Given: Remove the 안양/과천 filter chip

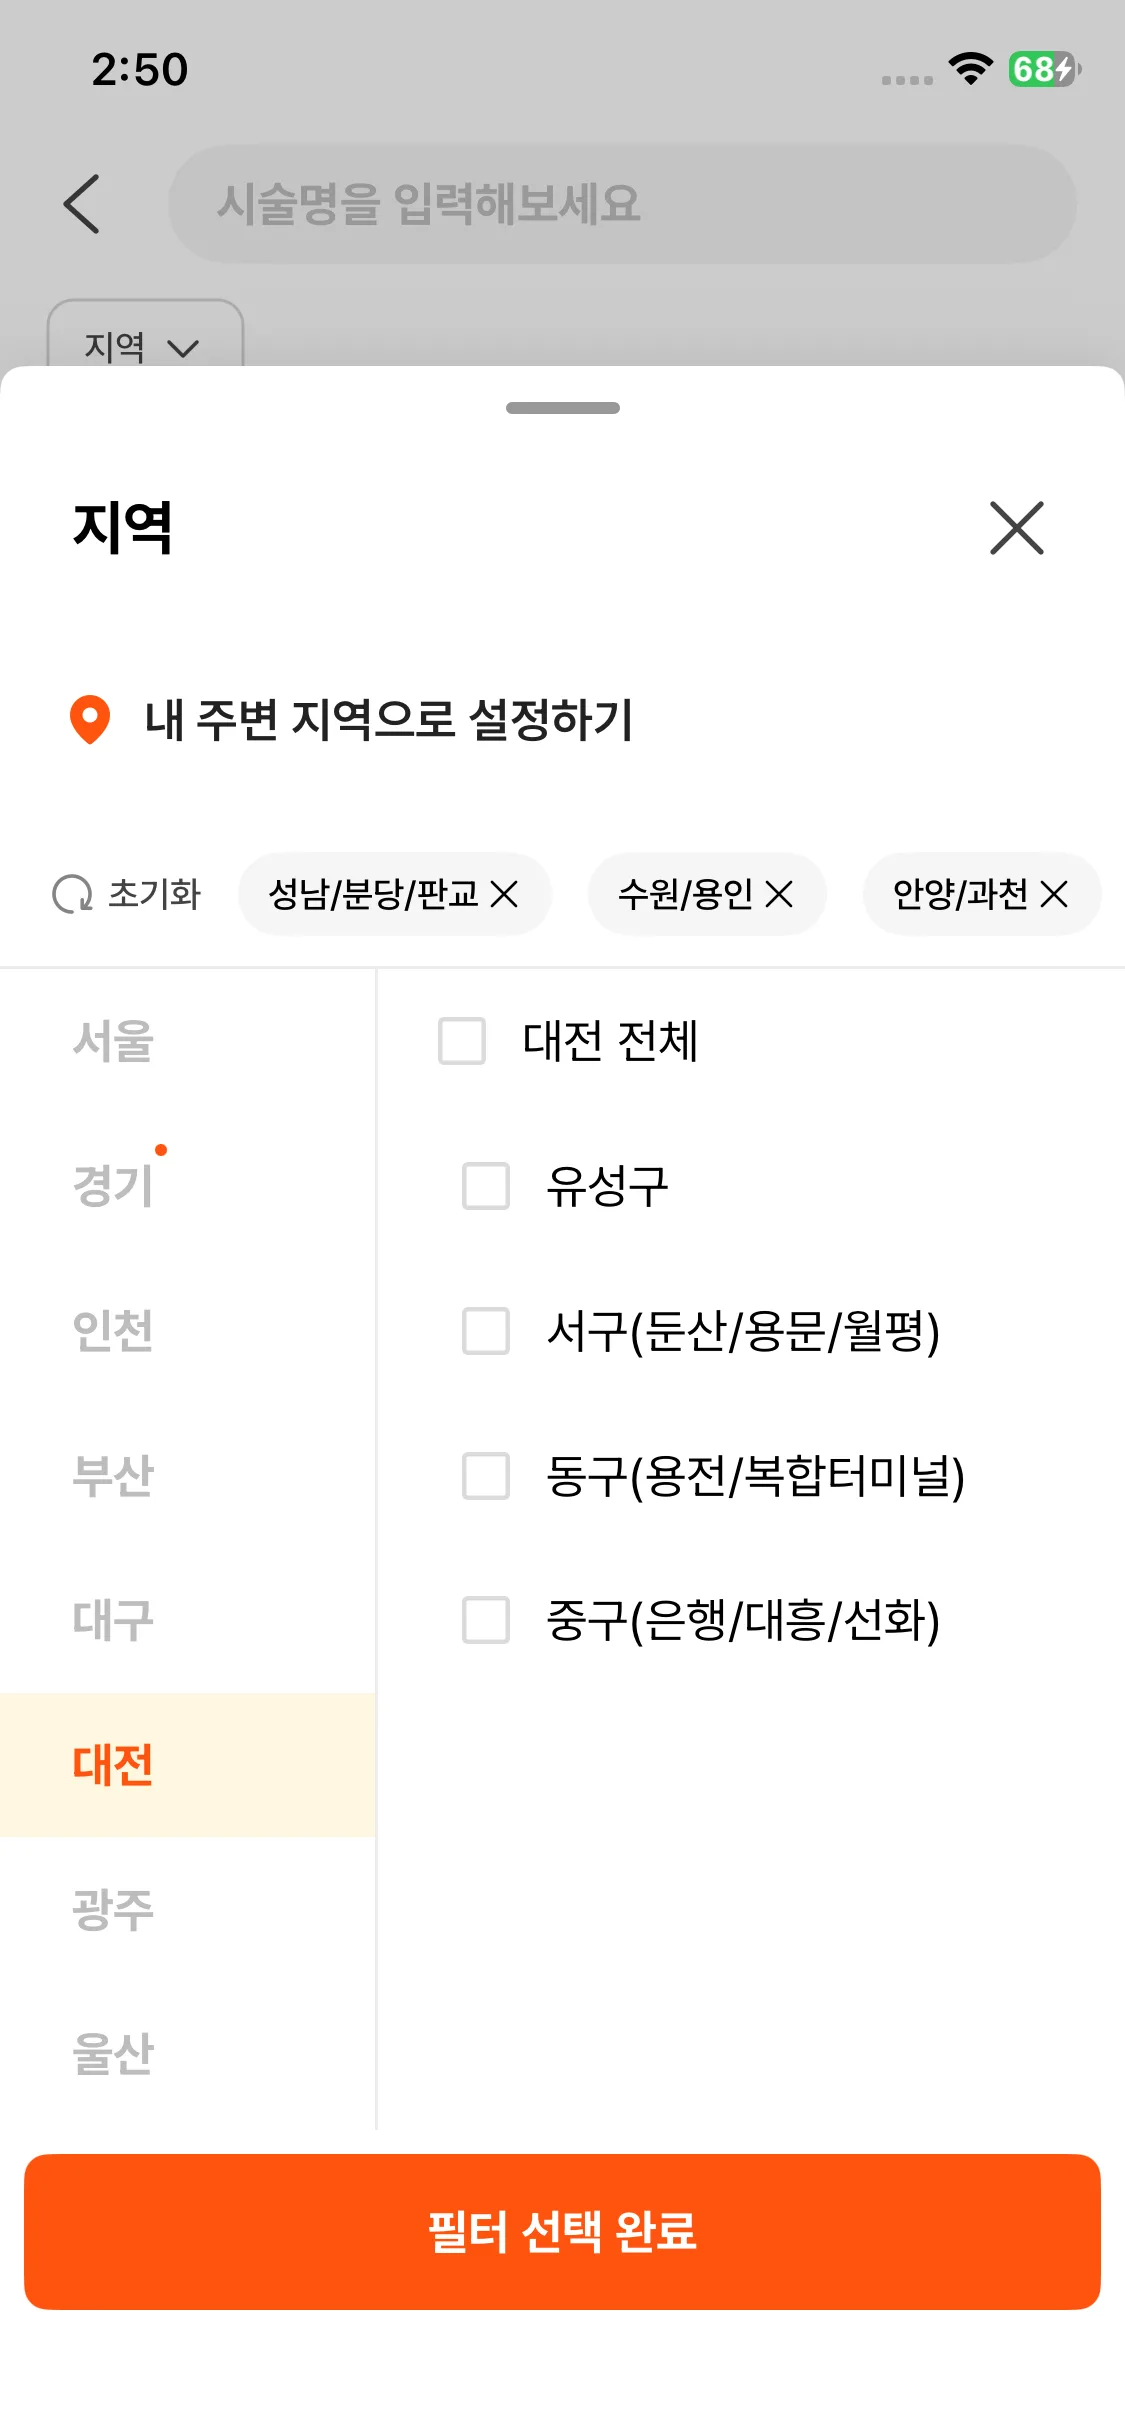Looking at the screenshot, I should (x=1054, y=894).
